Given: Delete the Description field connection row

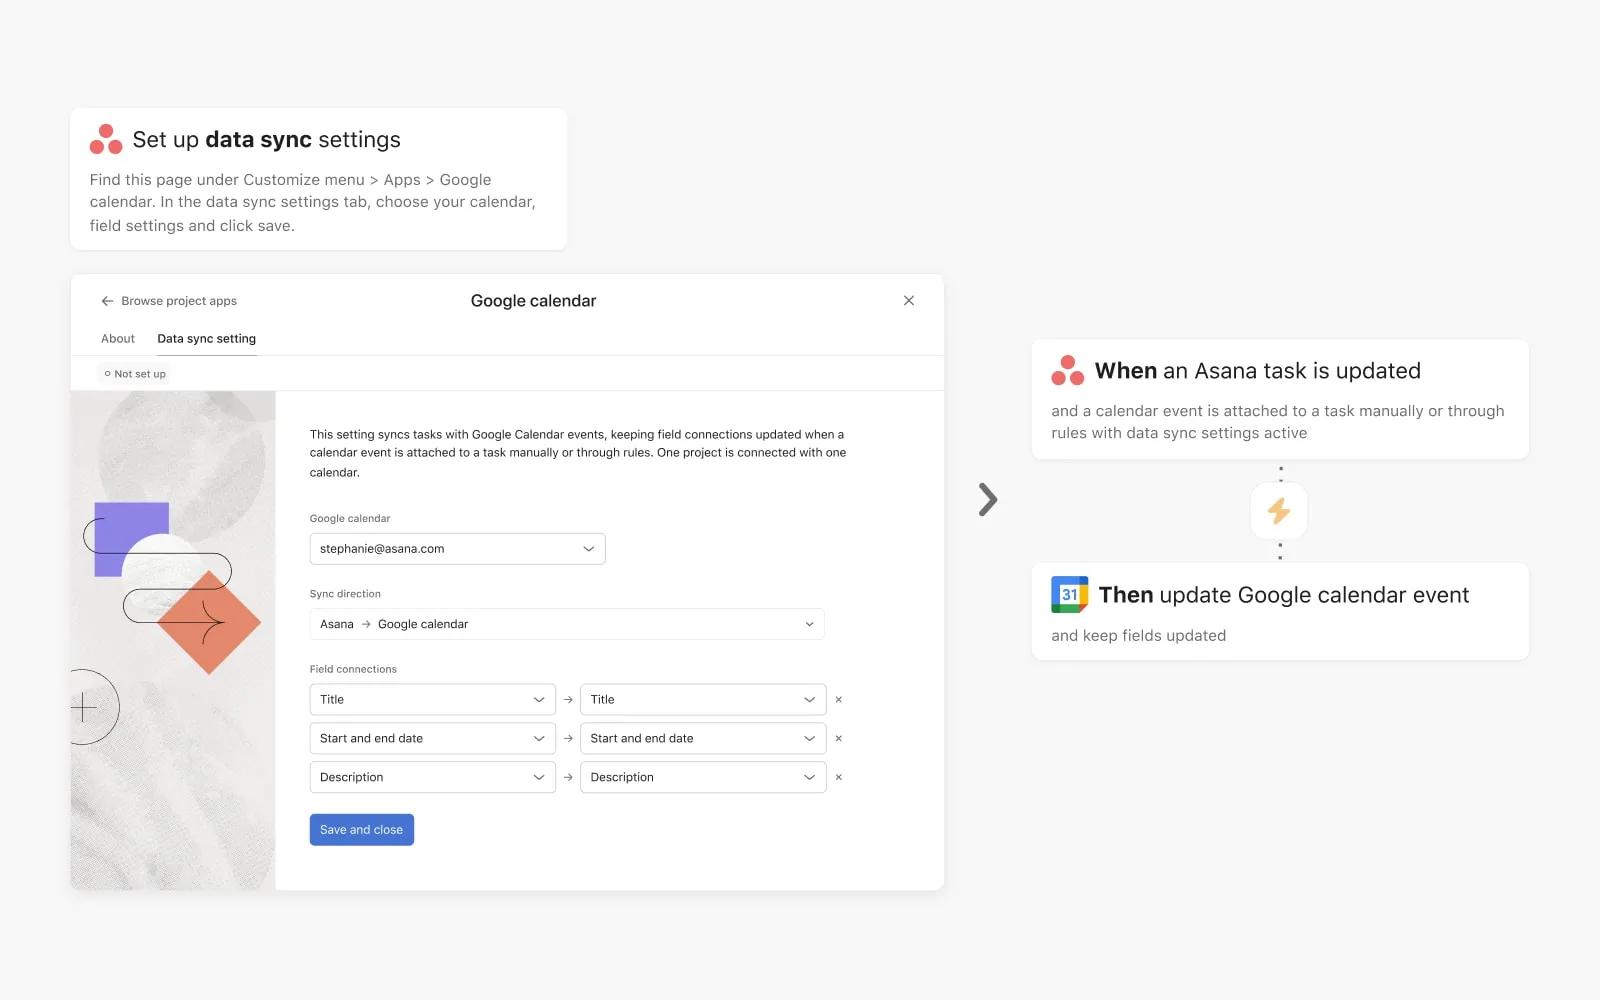Looking at the screenshot, I should (838, 777).
